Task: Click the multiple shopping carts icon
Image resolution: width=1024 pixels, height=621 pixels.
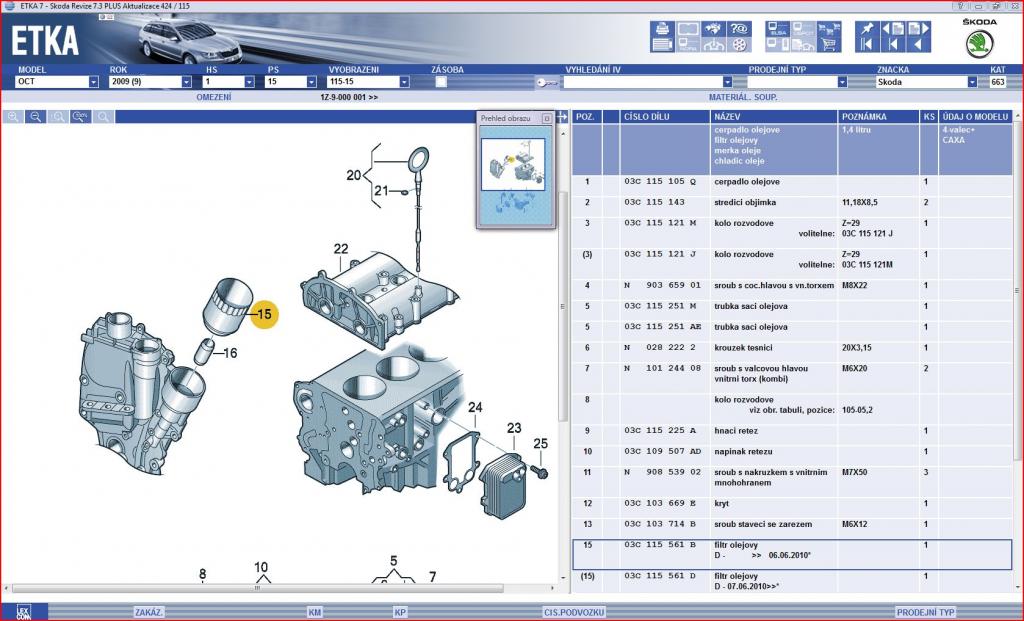Action: click(829, 29)
